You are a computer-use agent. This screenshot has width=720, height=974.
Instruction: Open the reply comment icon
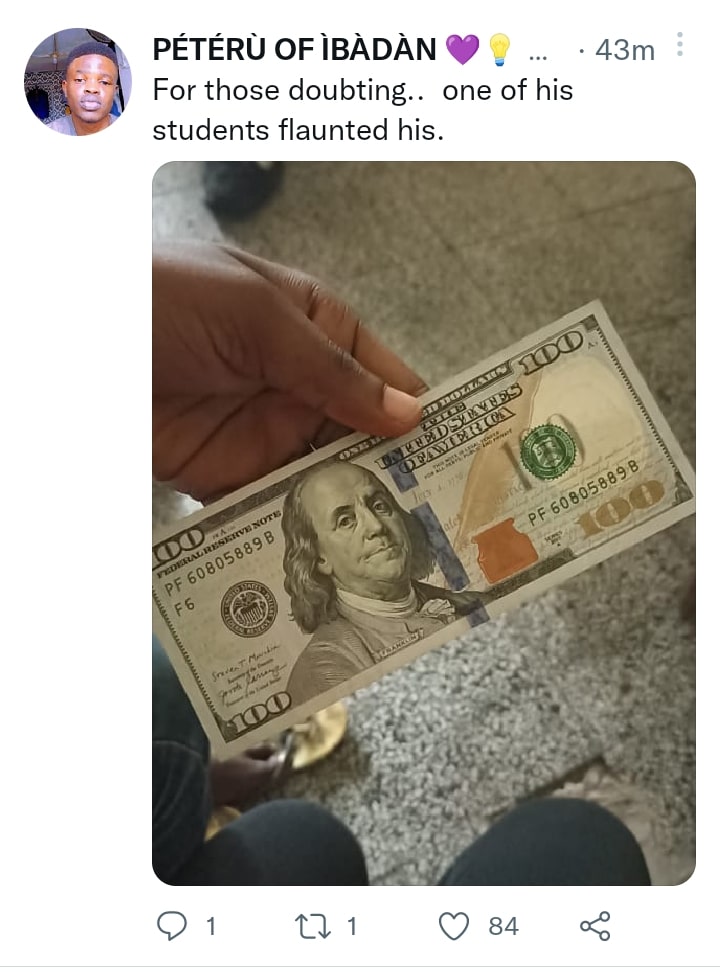click(x=171, y=926)
